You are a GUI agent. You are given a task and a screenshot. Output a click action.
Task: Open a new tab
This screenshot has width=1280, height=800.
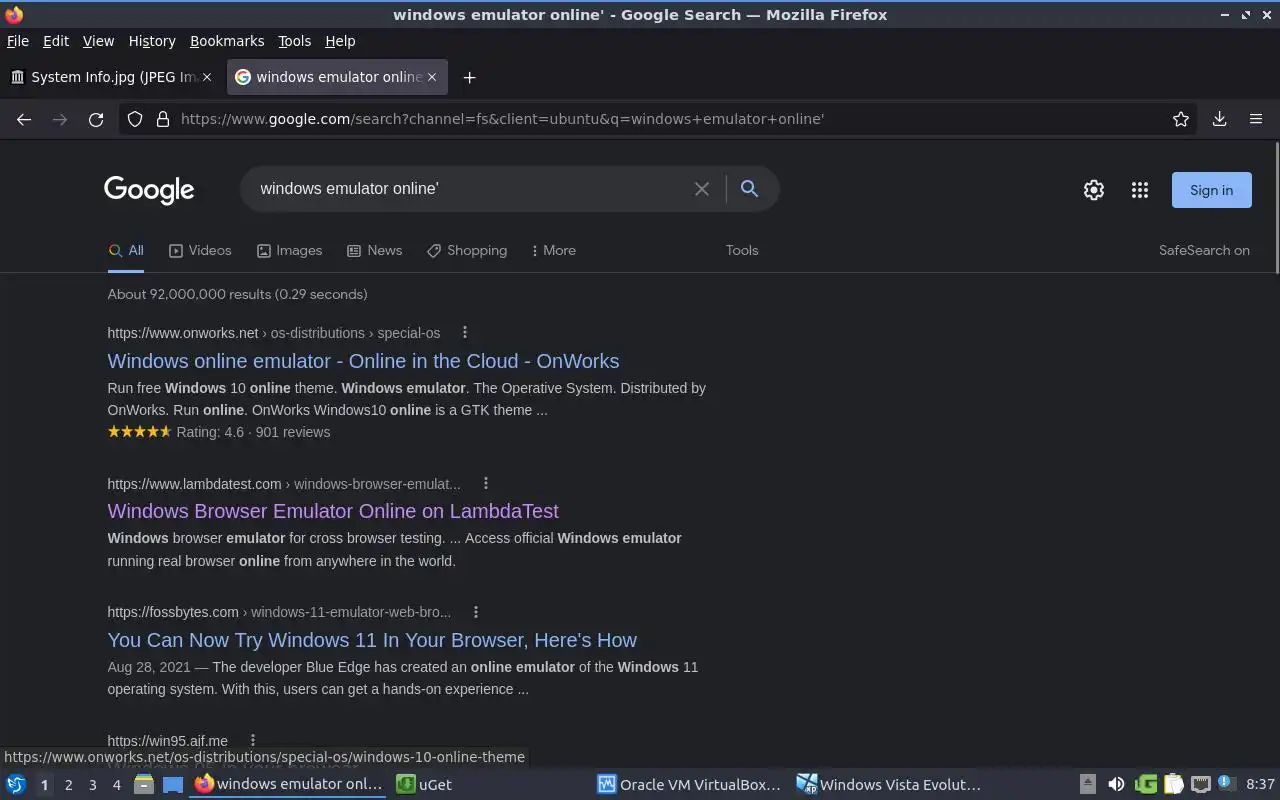pyautogui.click(x=469, y=77)
